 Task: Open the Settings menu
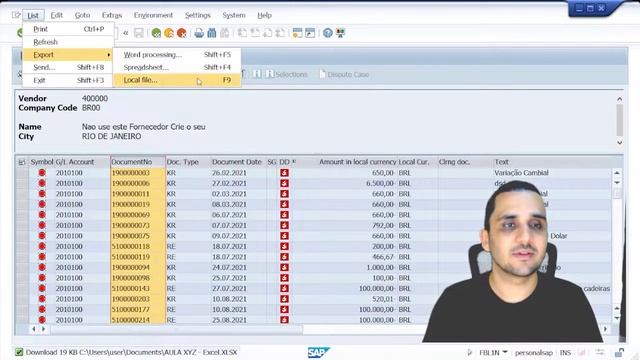[x=198, y=16]
